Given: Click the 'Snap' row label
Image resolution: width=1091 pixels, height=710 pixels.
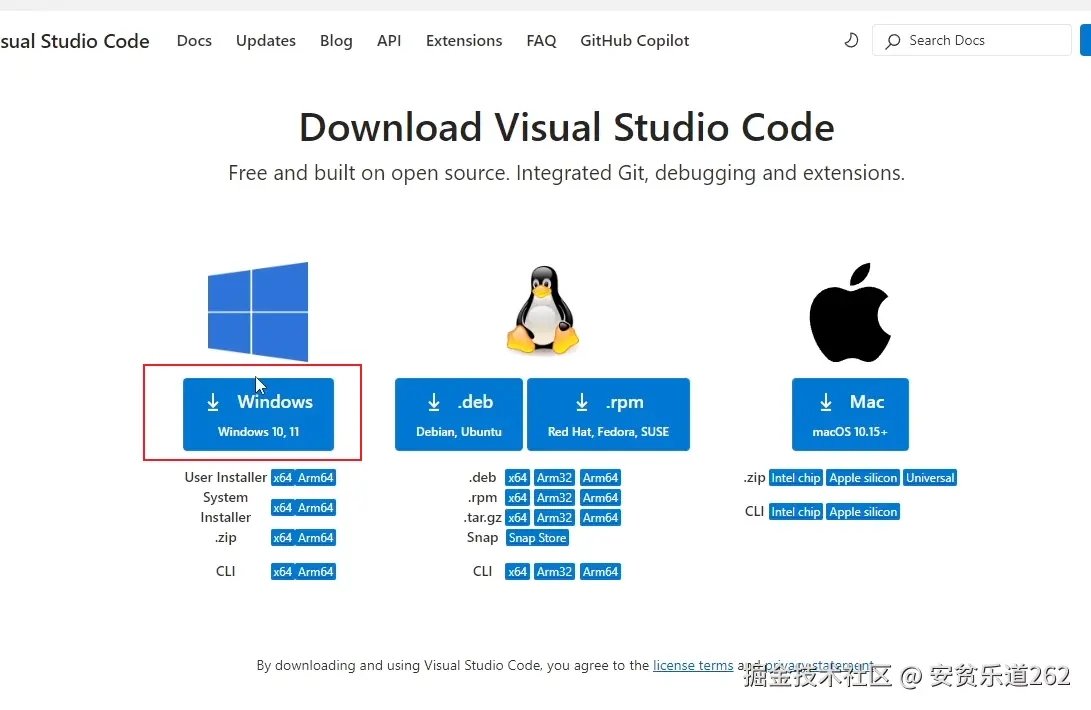Looking at the screenshot, I should coord(482,537).
